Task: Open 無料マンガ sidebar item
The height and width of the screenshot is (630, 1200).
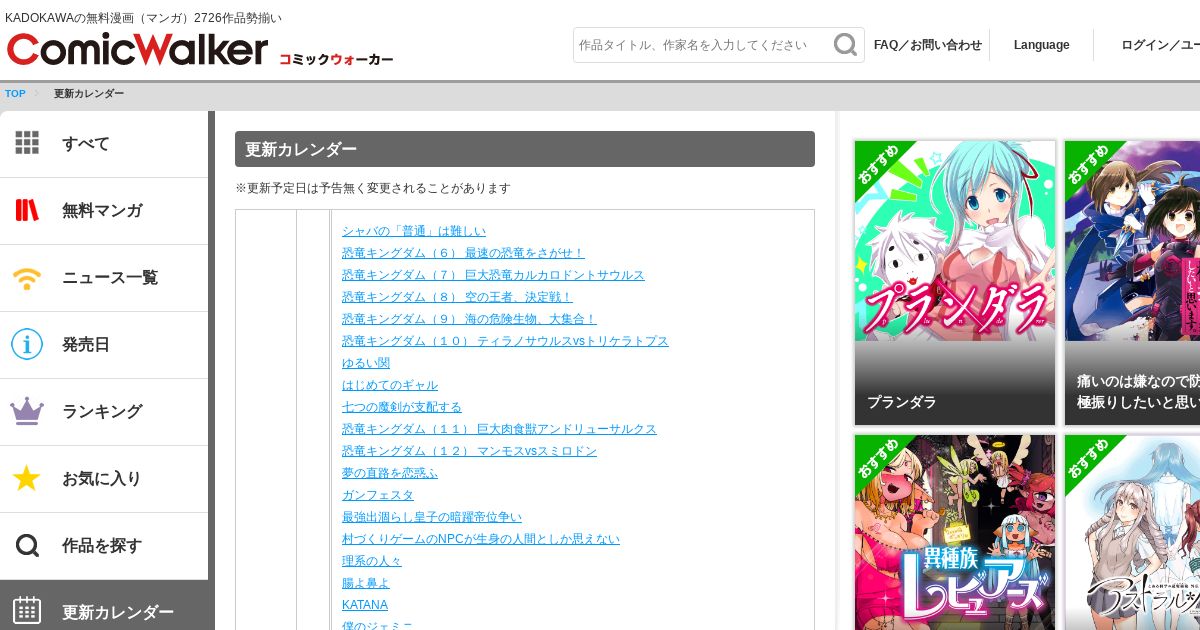Action: (x=104, y=211)
